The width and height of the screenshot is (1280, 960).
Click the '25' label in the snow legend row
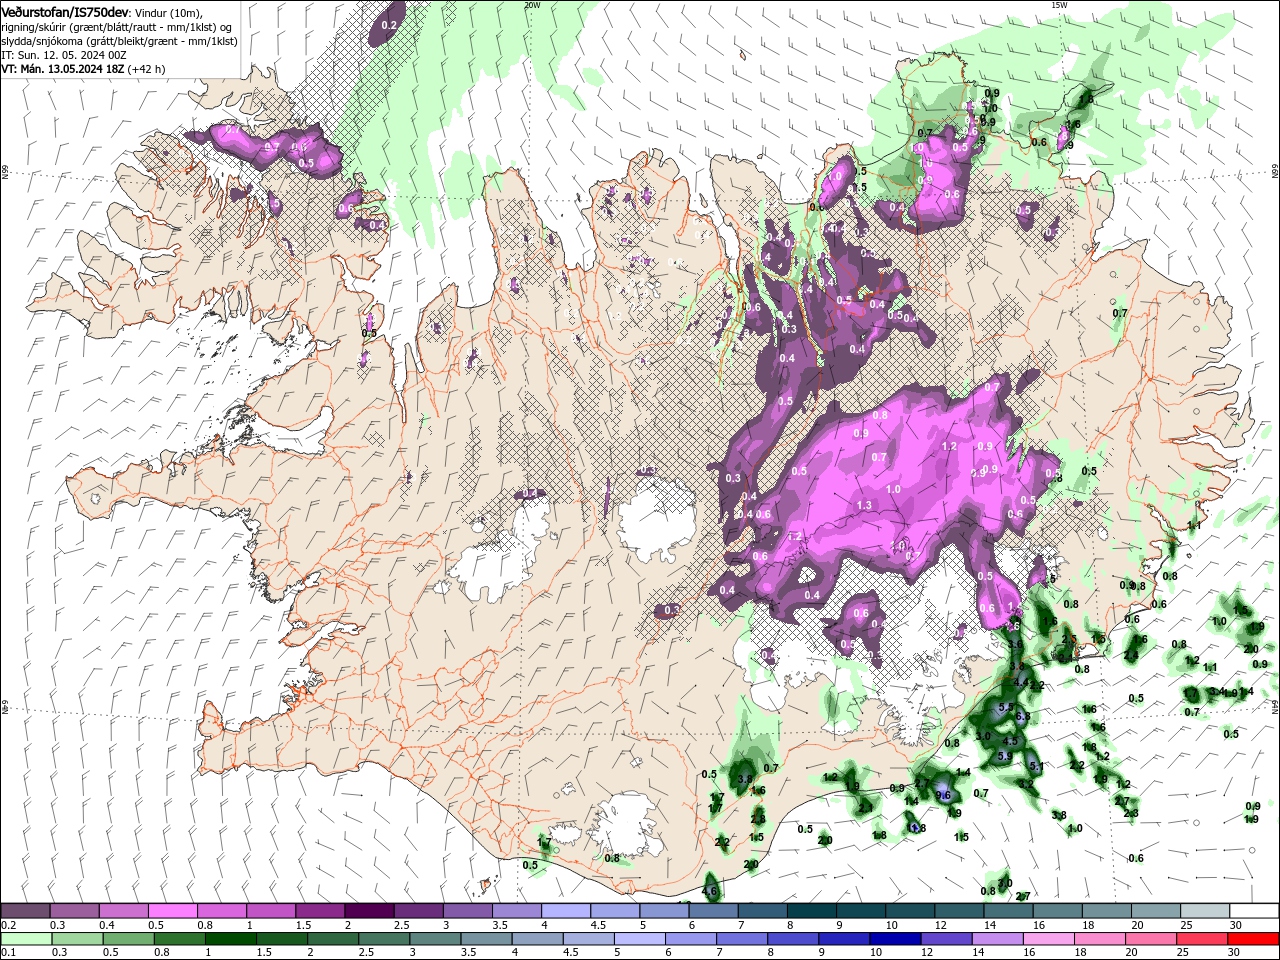point(1185,925)
